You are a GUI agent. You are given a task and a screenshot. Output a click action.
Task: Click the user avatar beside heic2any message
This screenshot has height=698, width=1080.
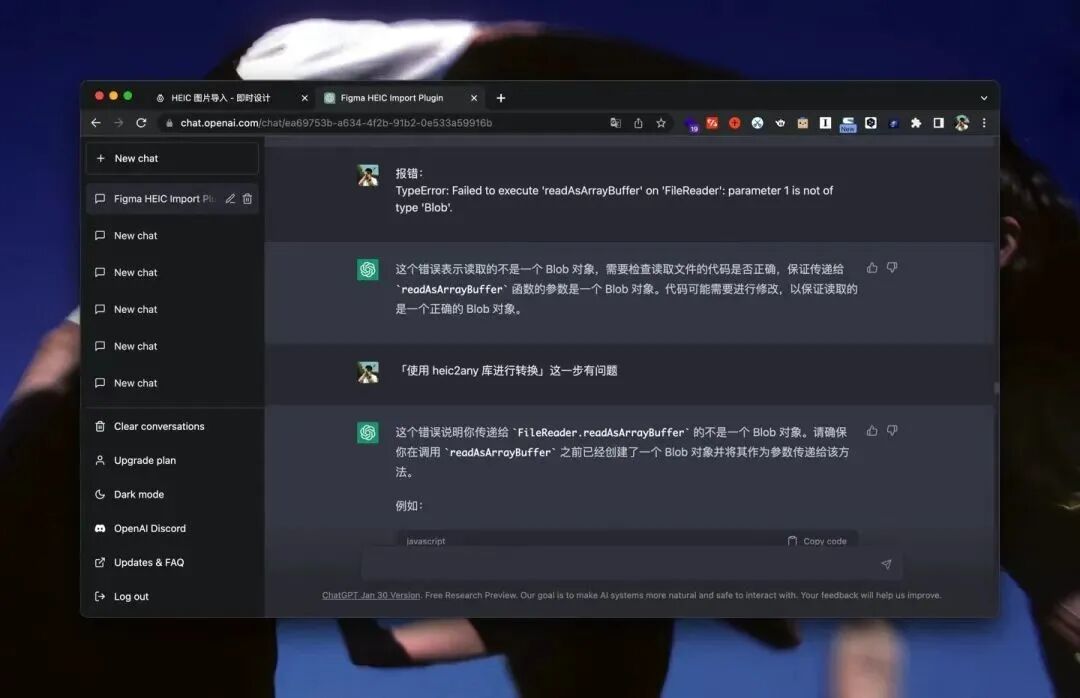[368, 372]
